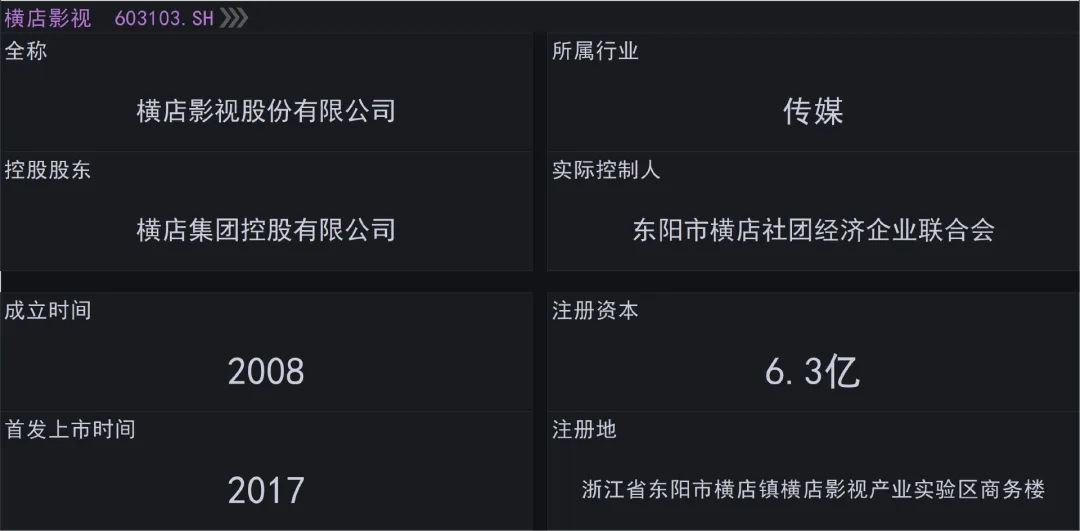The image size is (1080, 531).
Task: Click the 注册资本 label
Action: 595,311
